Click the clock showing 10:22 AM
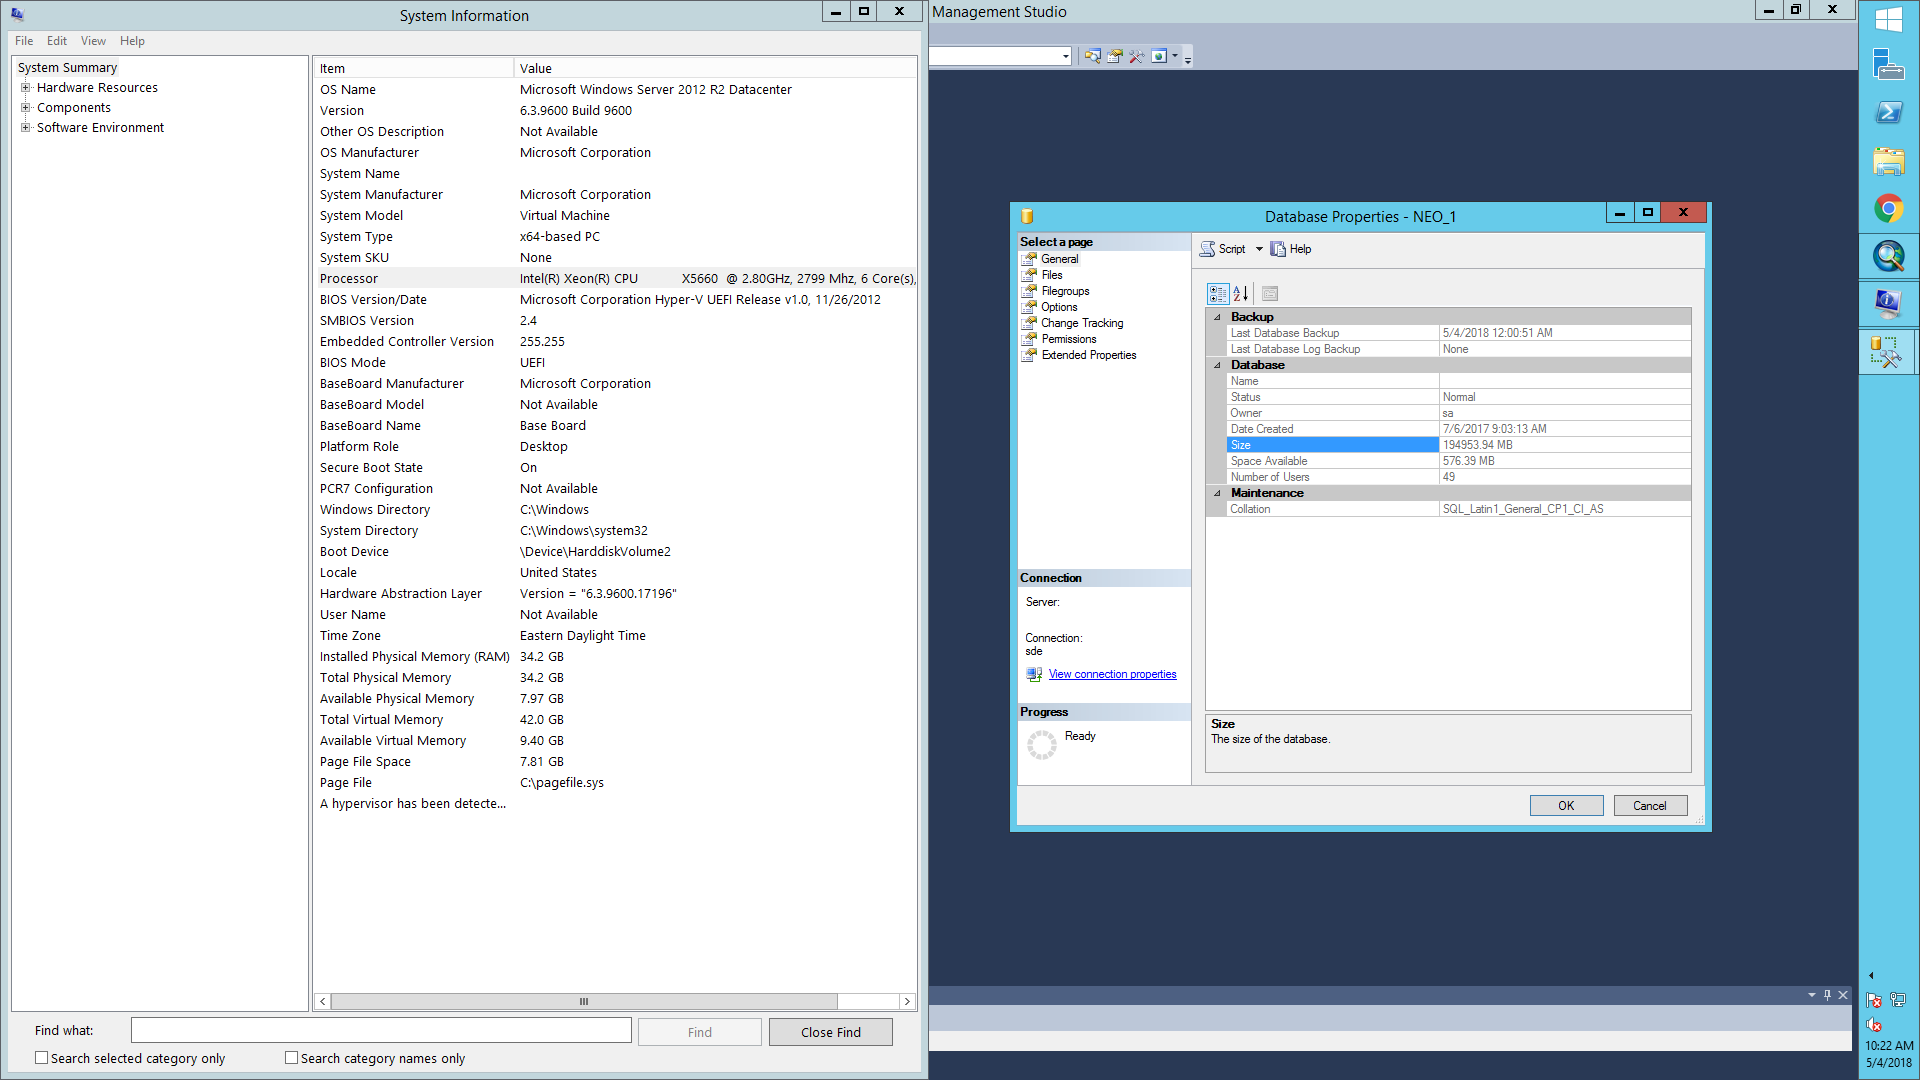The image size is (1920, 1080). click(x=1889, y=1046)
